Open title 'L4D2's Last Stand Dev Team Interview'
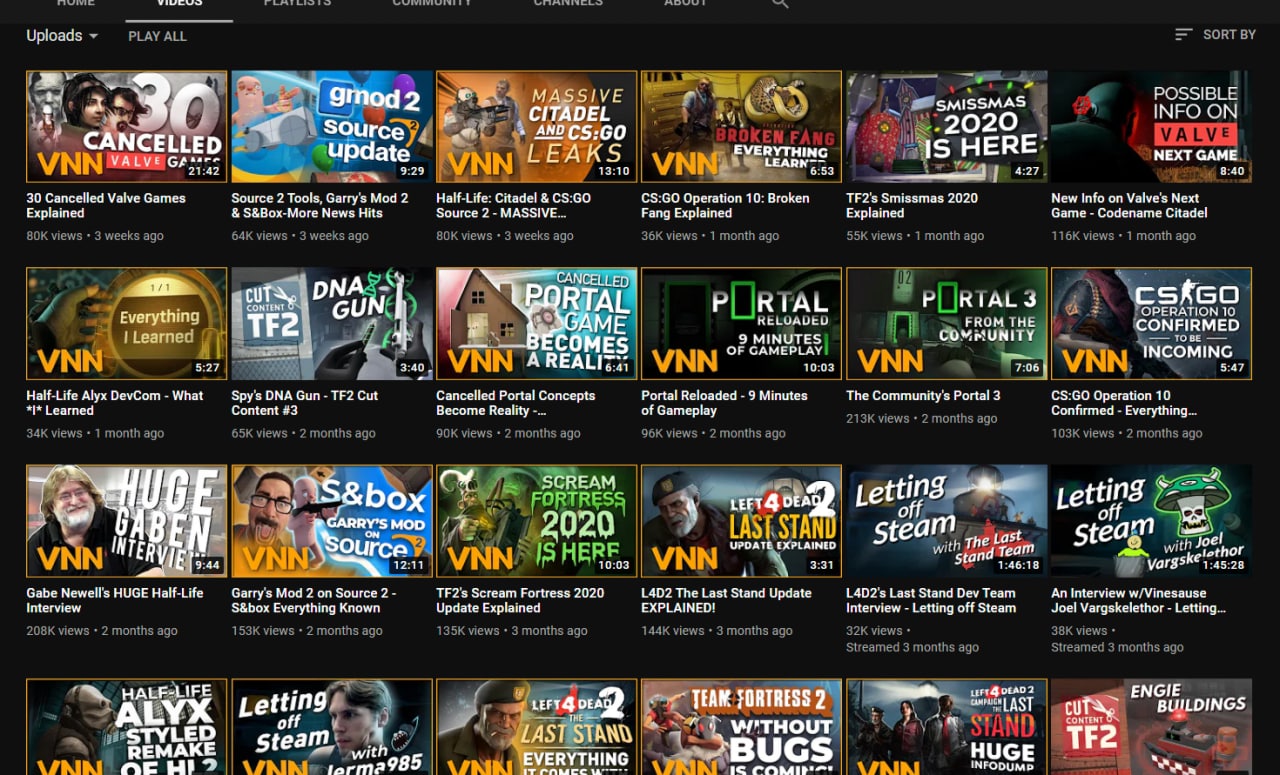 [931, 600]
